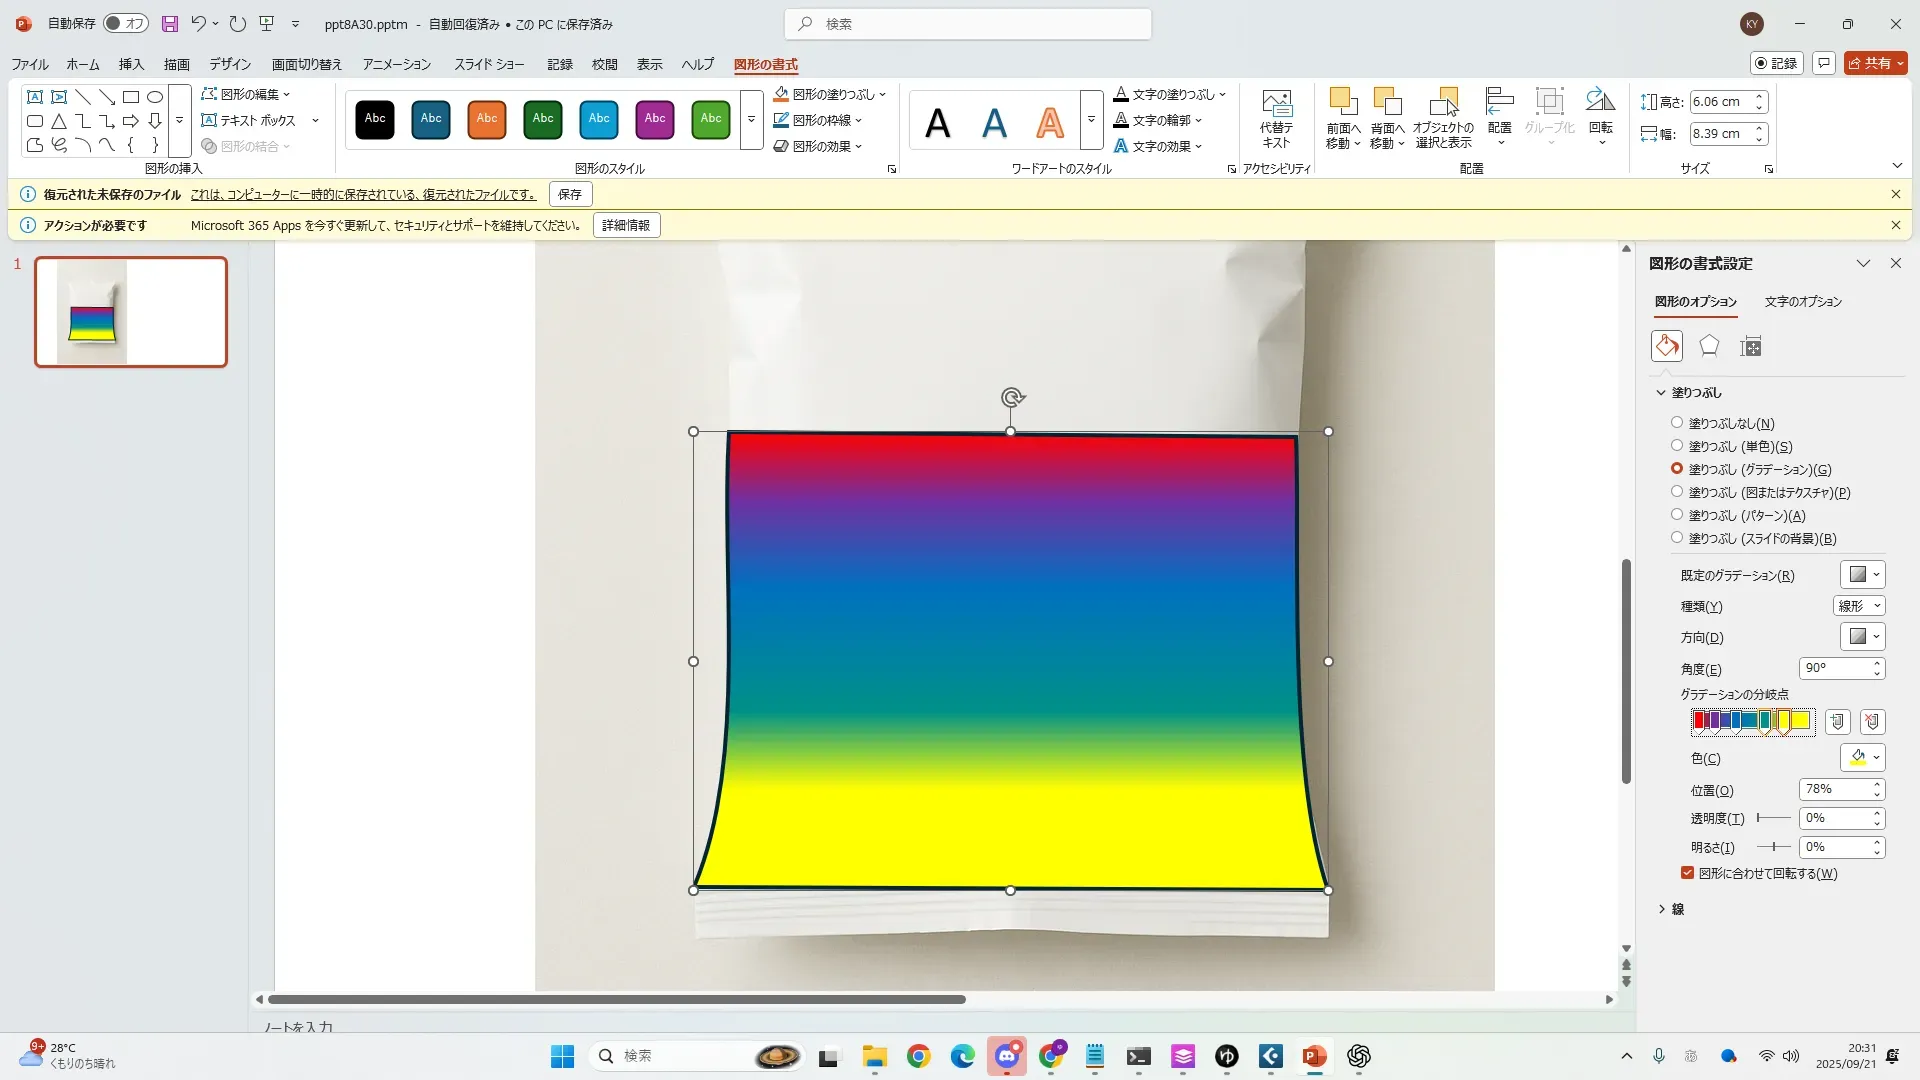Open the gradient stop color (色) picker

1862,758
